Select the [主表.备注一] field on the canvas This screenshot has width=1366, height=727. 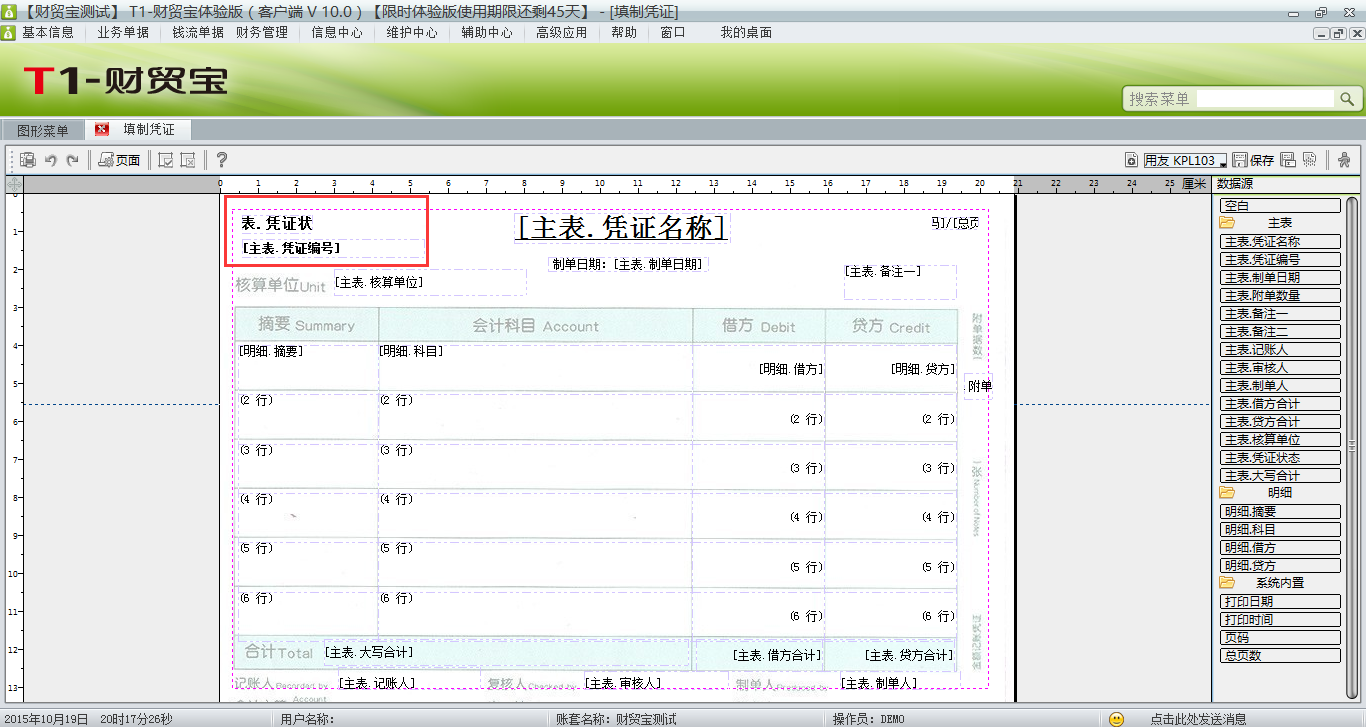pos(900,282)
